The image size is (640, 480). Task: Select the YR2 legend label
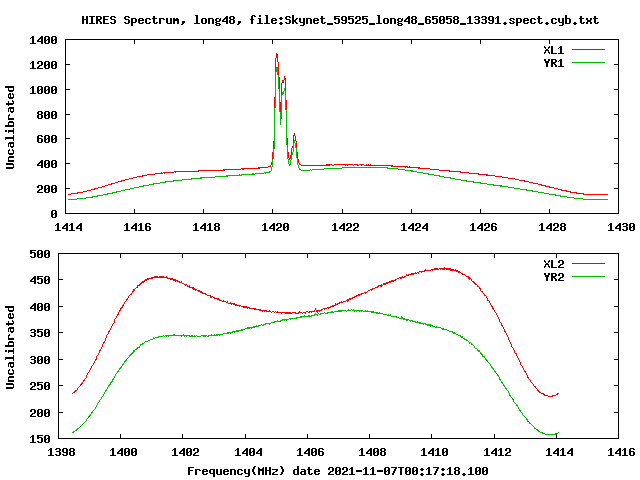pyautogui.click(x=553, y=277)
